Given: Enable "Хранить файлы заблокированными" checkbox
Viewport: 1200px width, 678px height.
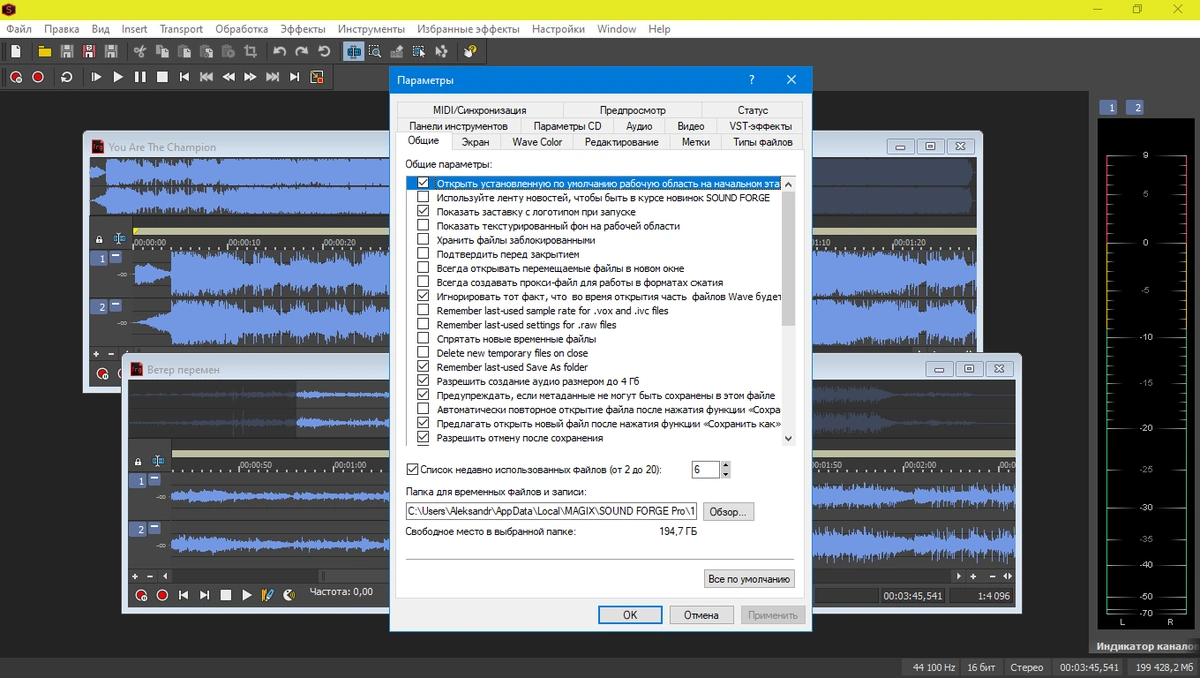Looking at the screenshot, I should [x=423, y=240].
